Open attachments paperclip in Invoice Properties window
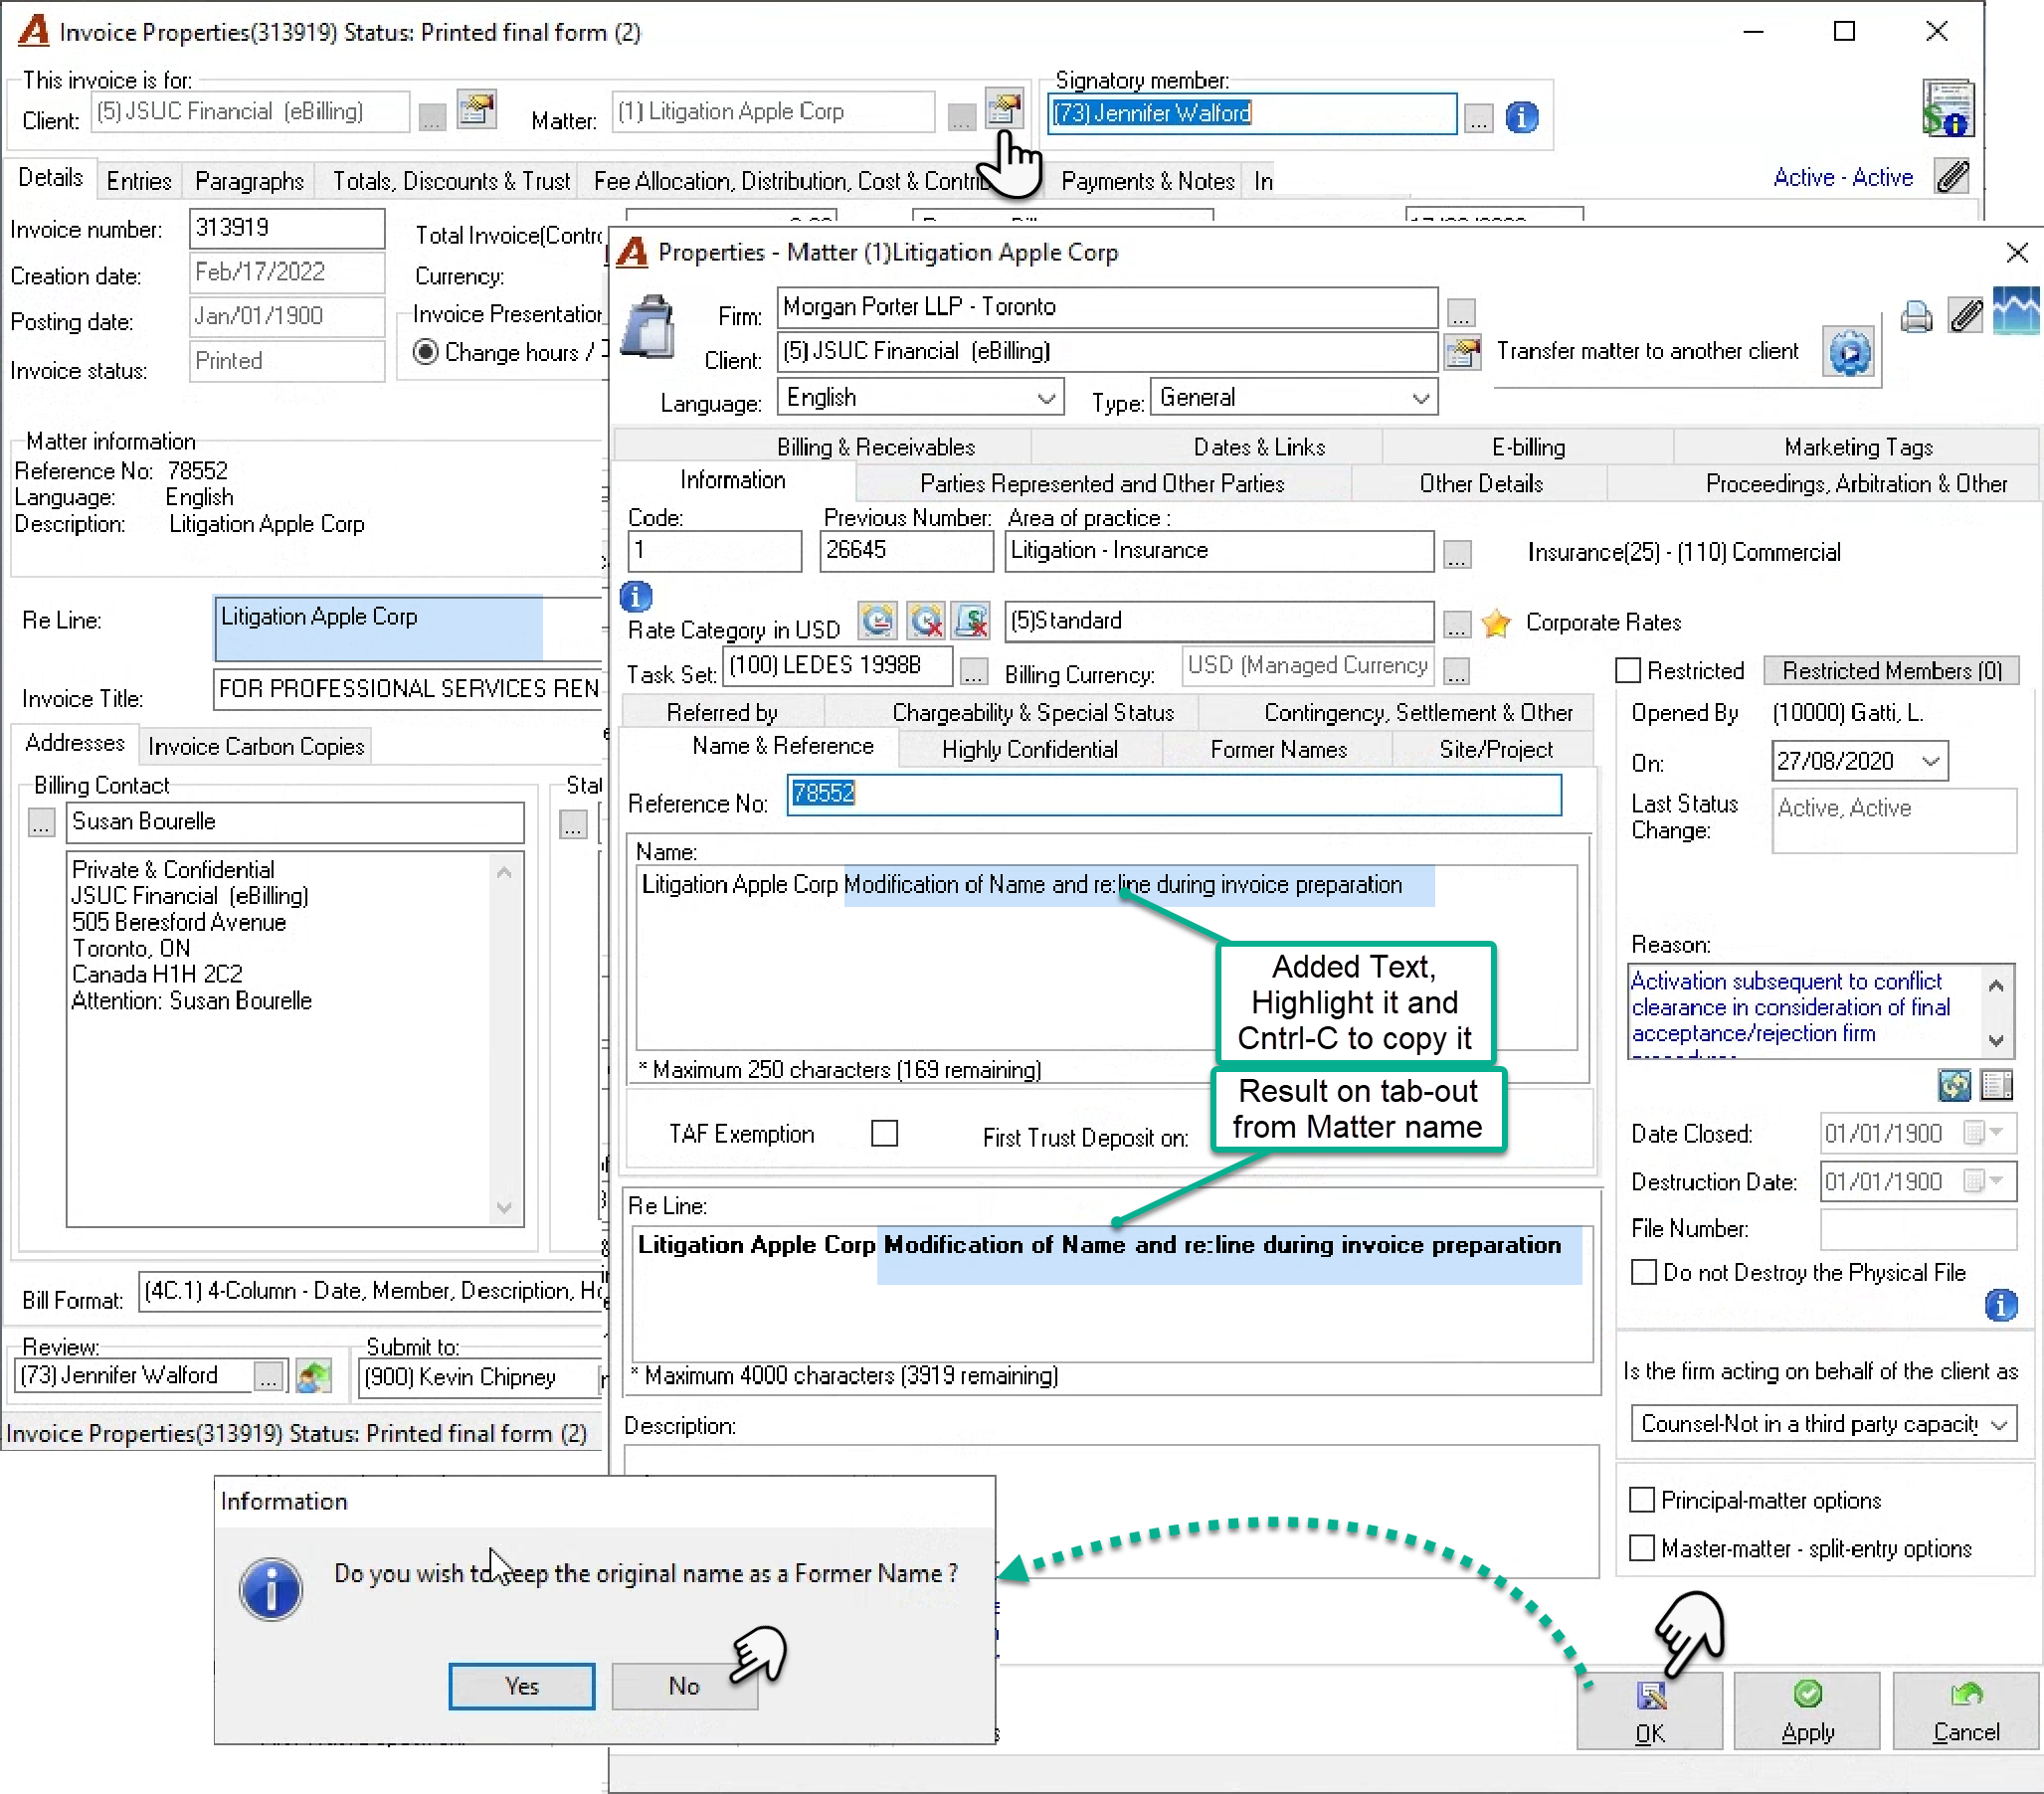 1951,177
